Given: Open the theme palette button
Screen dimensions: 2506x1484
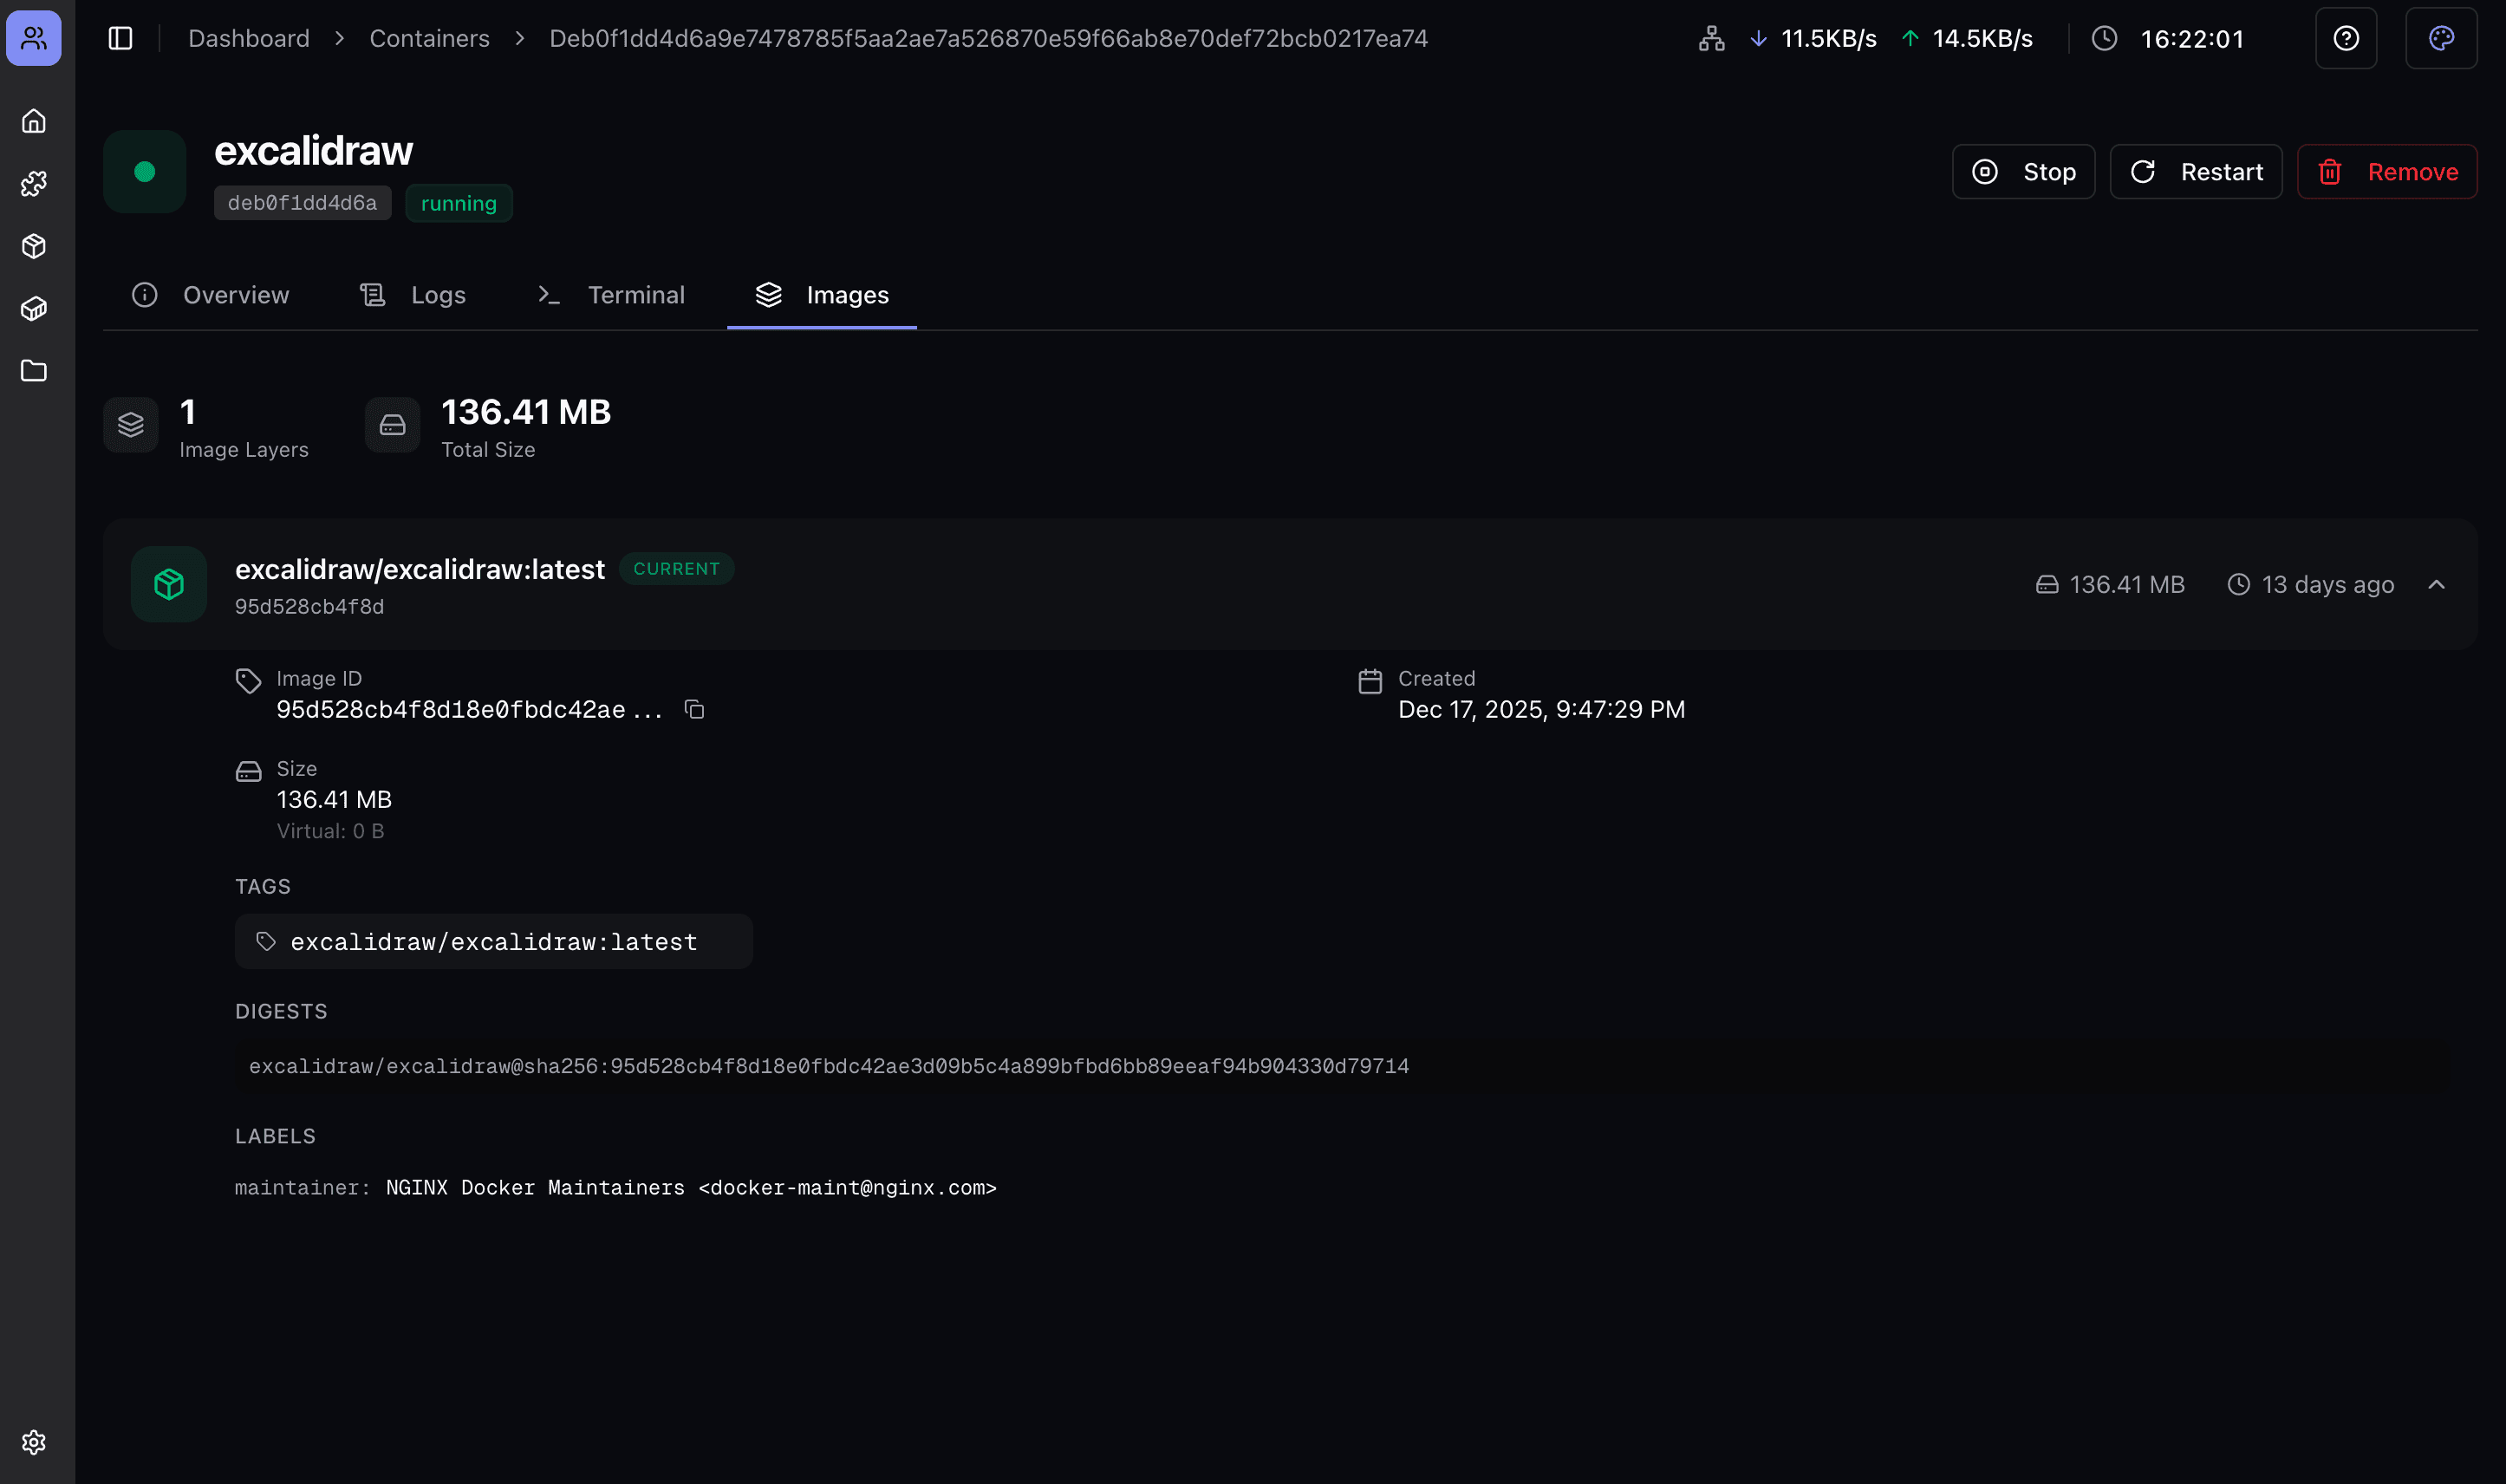Looking at the screenshot, I should tap(2441, 38).
